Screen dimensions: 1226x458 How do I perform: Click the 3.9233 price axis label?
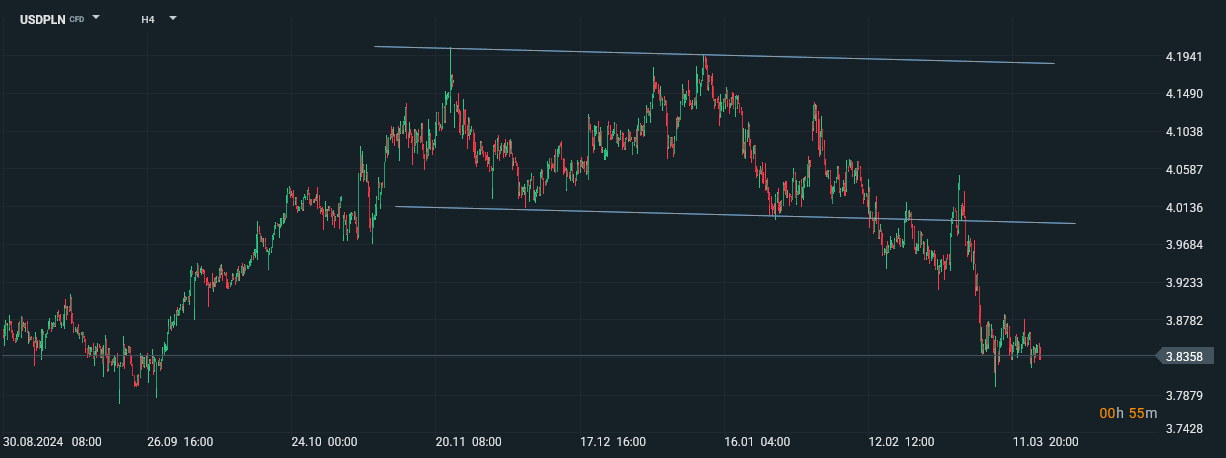pyautogui.click(x=1186, y=283)
